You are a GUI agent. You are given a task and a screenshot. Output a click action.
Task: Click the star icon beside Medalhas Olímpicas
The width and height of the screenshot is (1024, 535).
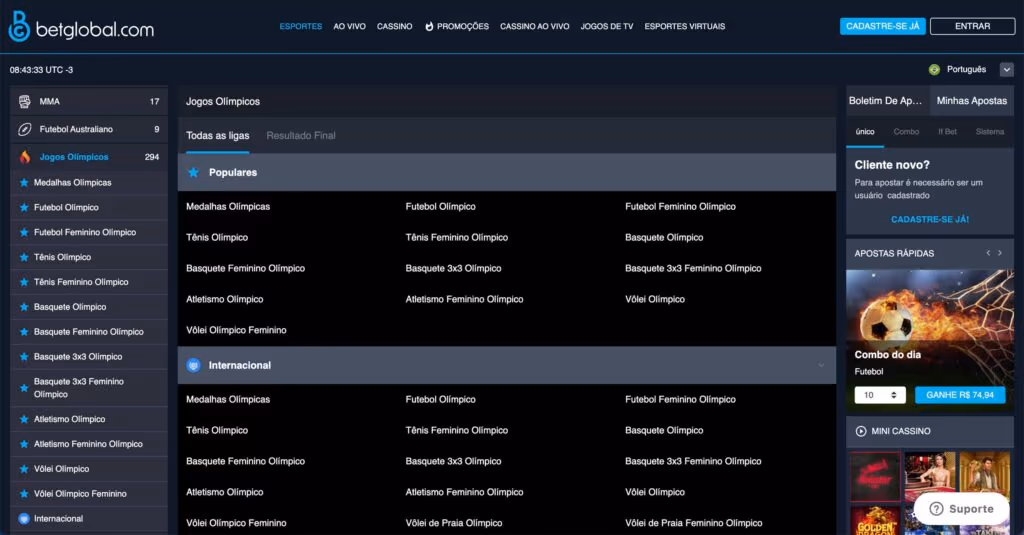click(x=24, y=183)
